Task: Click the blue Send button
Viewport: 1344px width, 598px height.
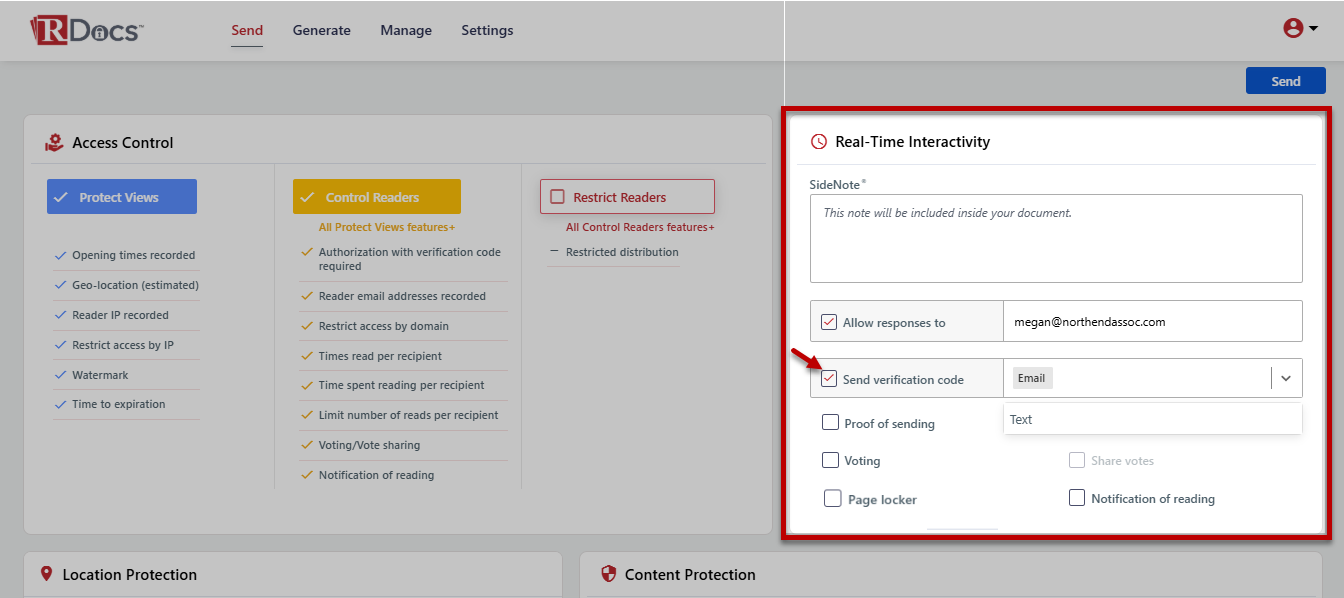Action: tap(1285, 81)
